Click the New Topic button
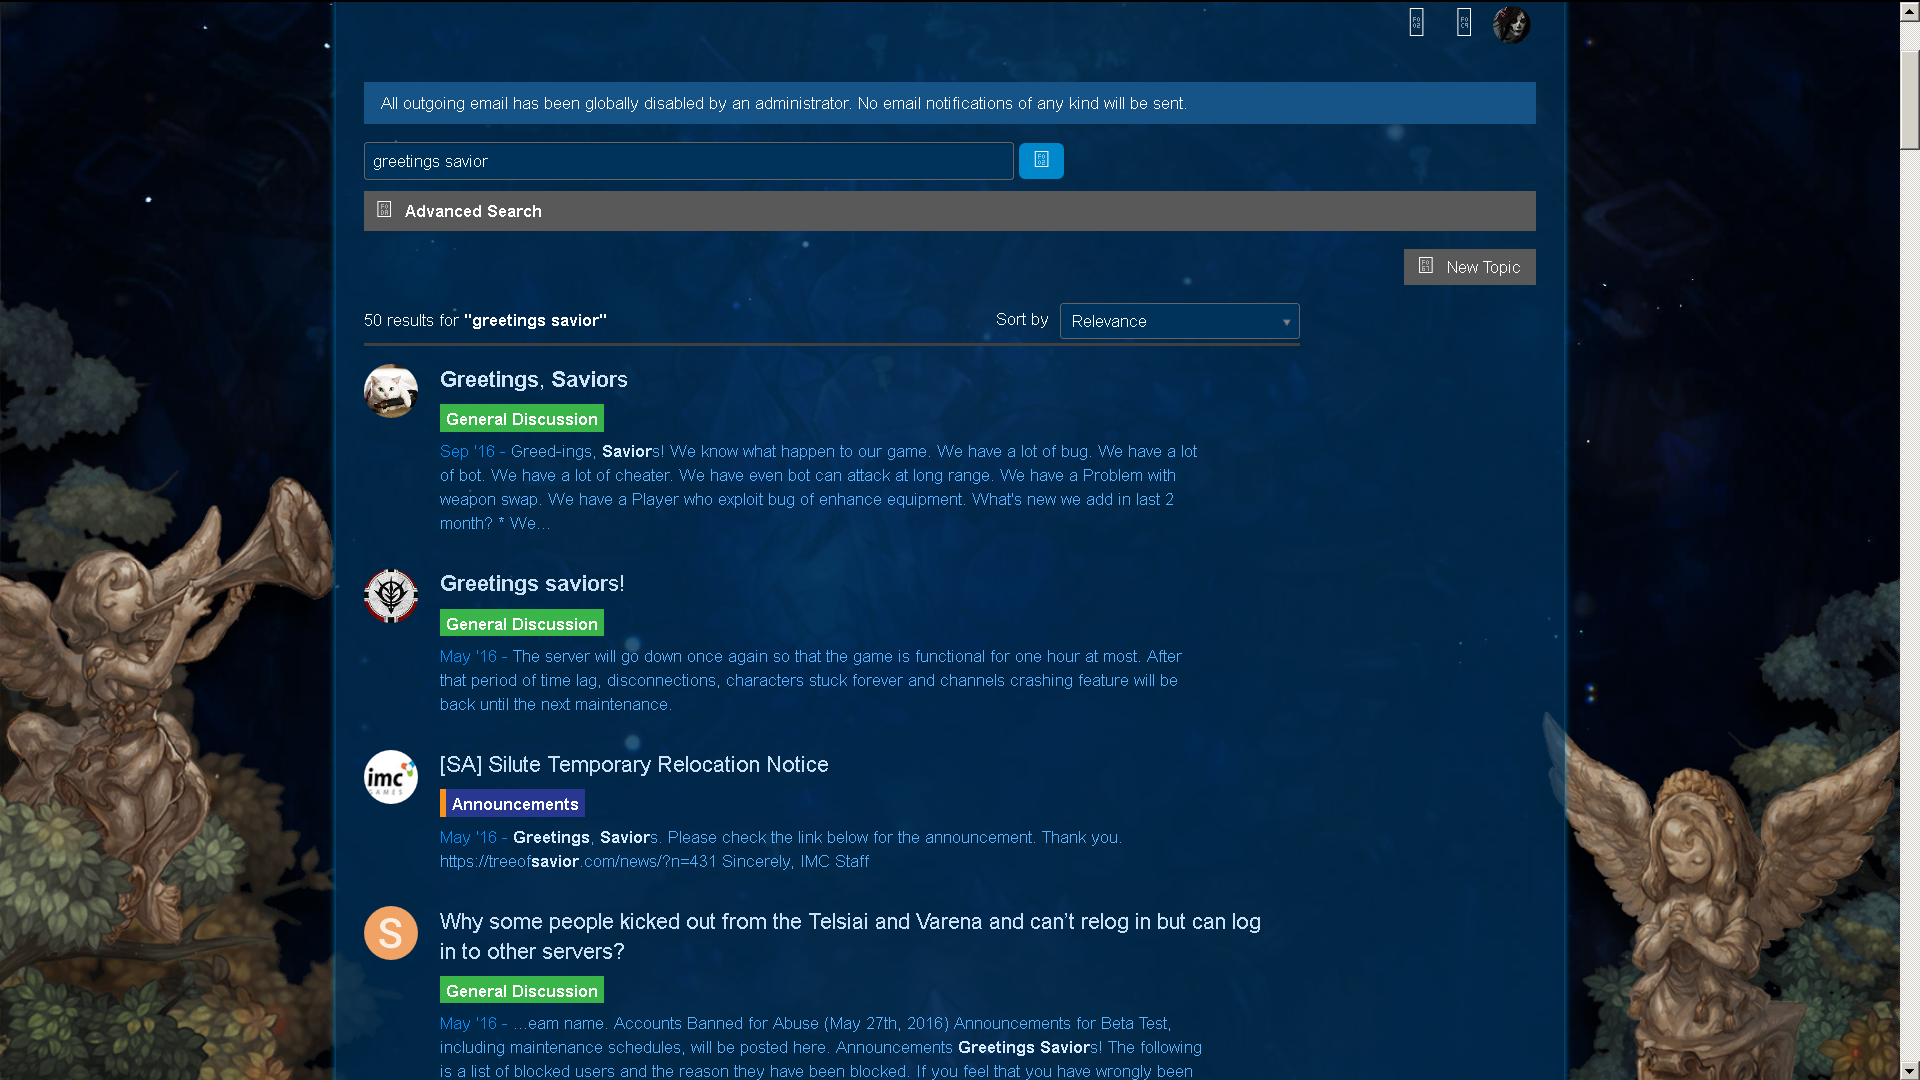1920x1080 pixels. (1469, 267)
